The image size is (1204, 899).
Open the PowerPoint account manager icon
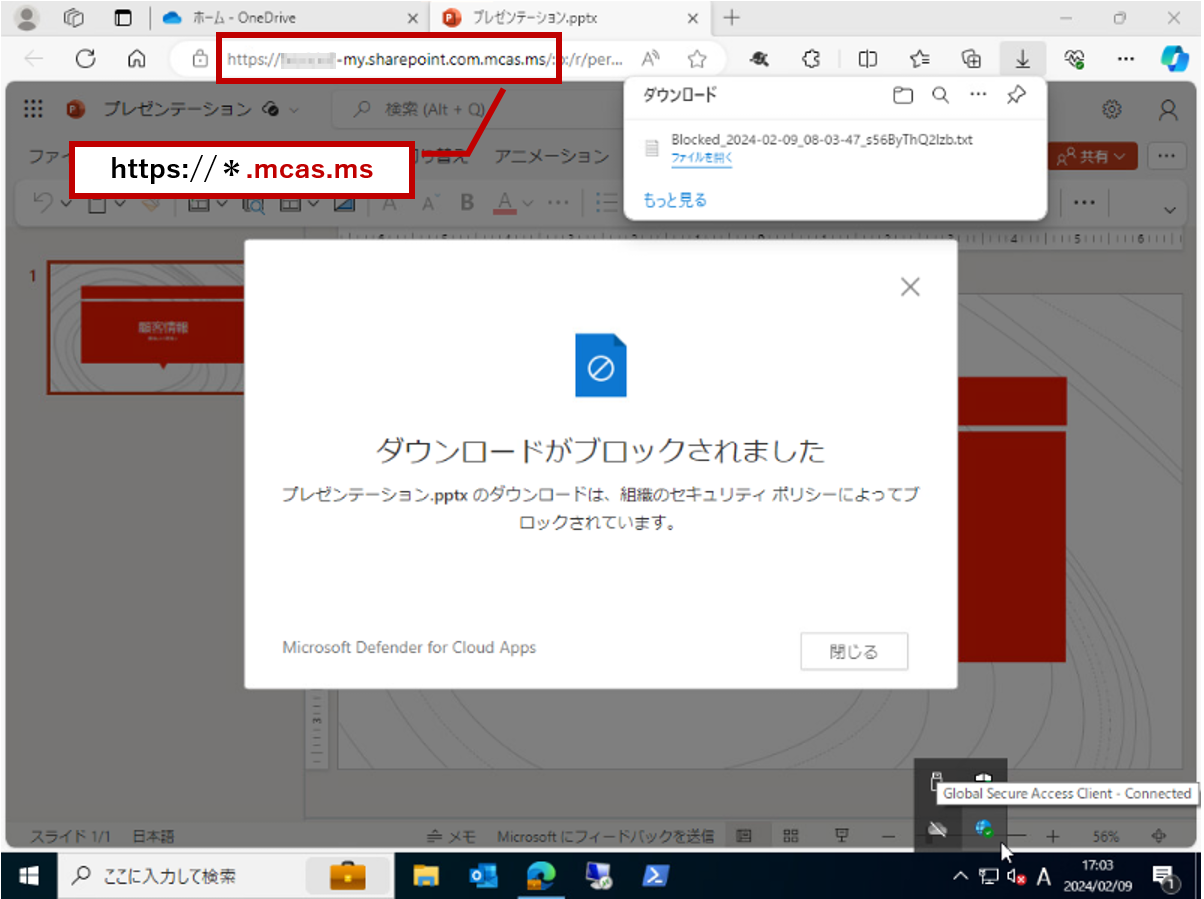(x=1167, y=109)
